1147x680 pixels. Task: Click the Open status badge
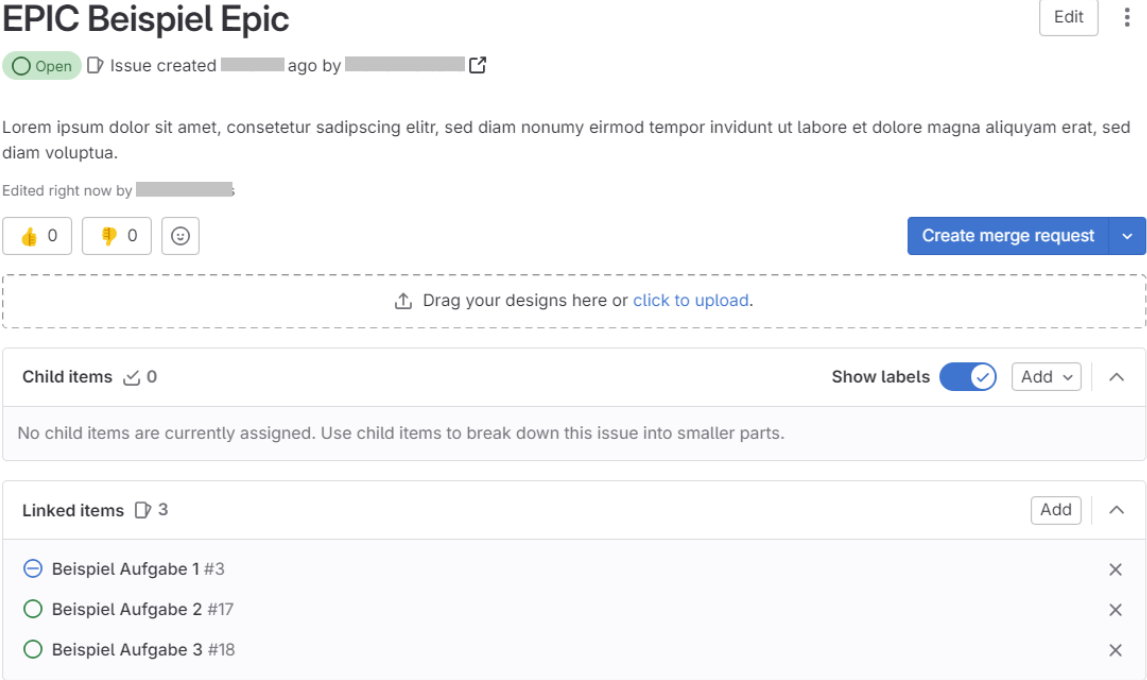[42, 66]
